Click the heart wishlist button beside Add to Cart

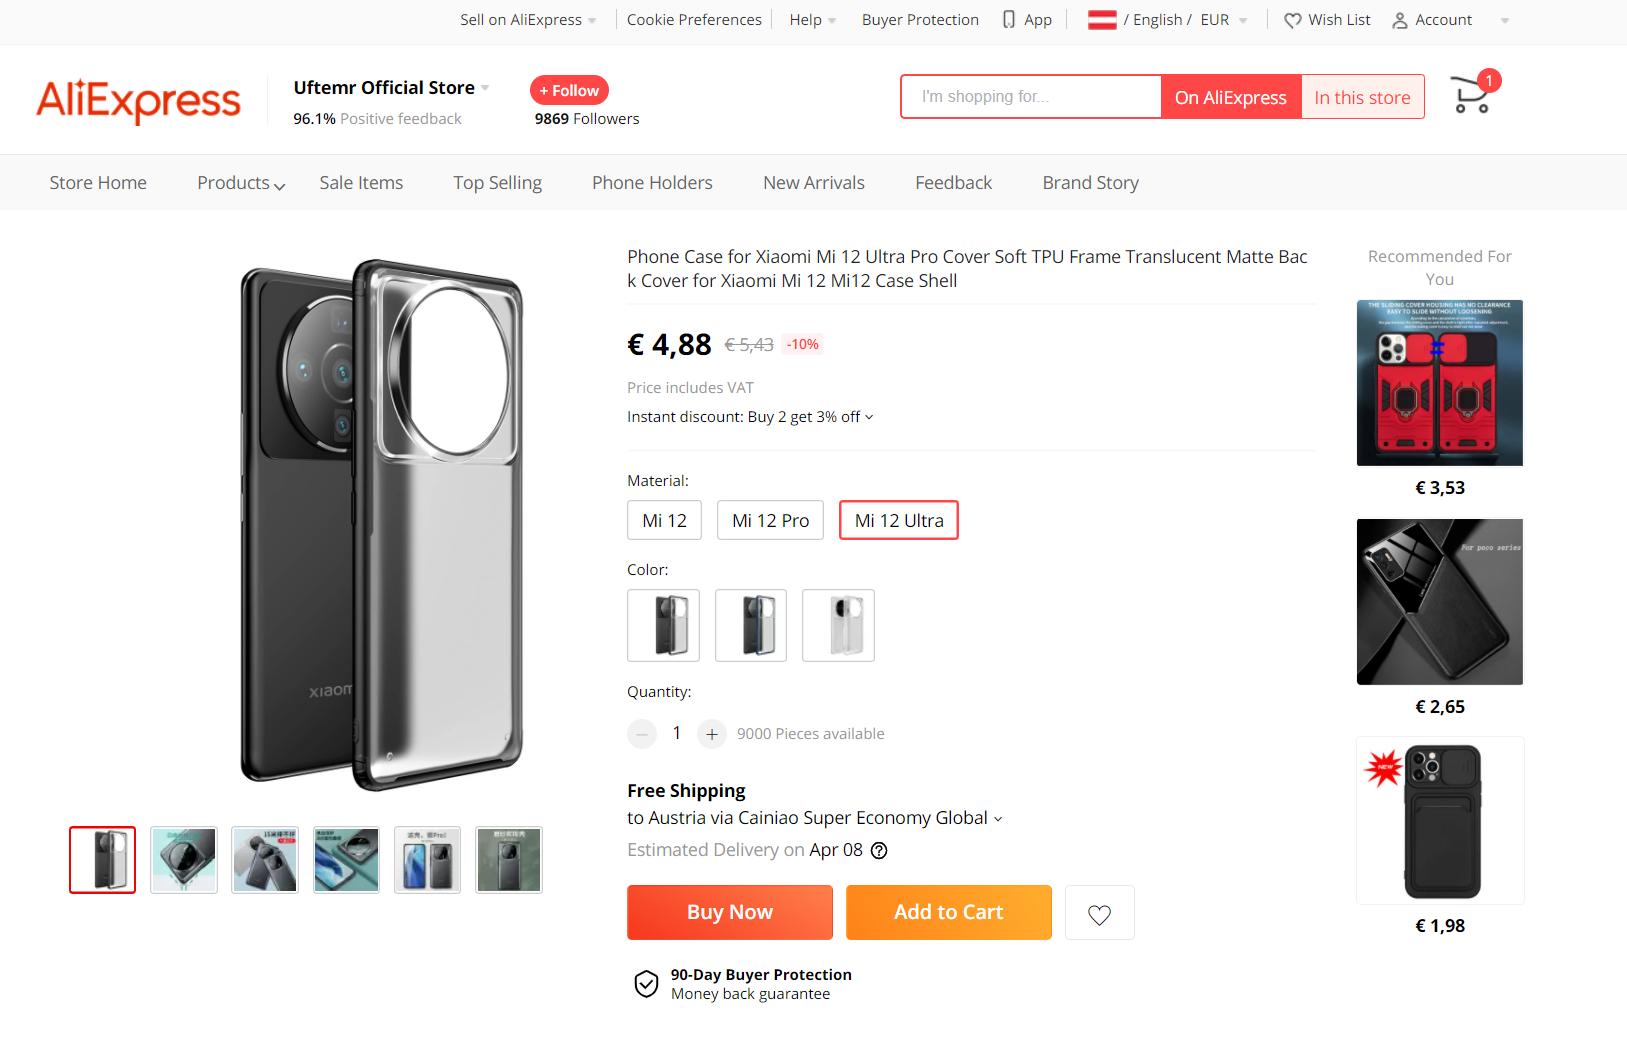1099,913
